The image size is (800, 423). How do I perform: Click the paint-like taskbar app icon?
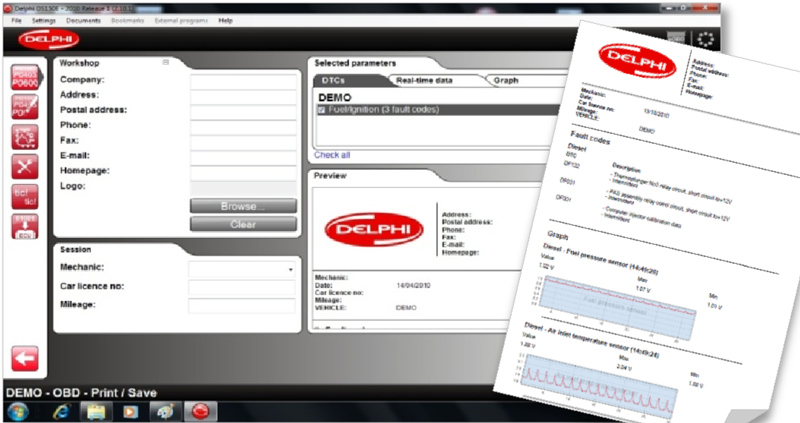pos(165,411)
